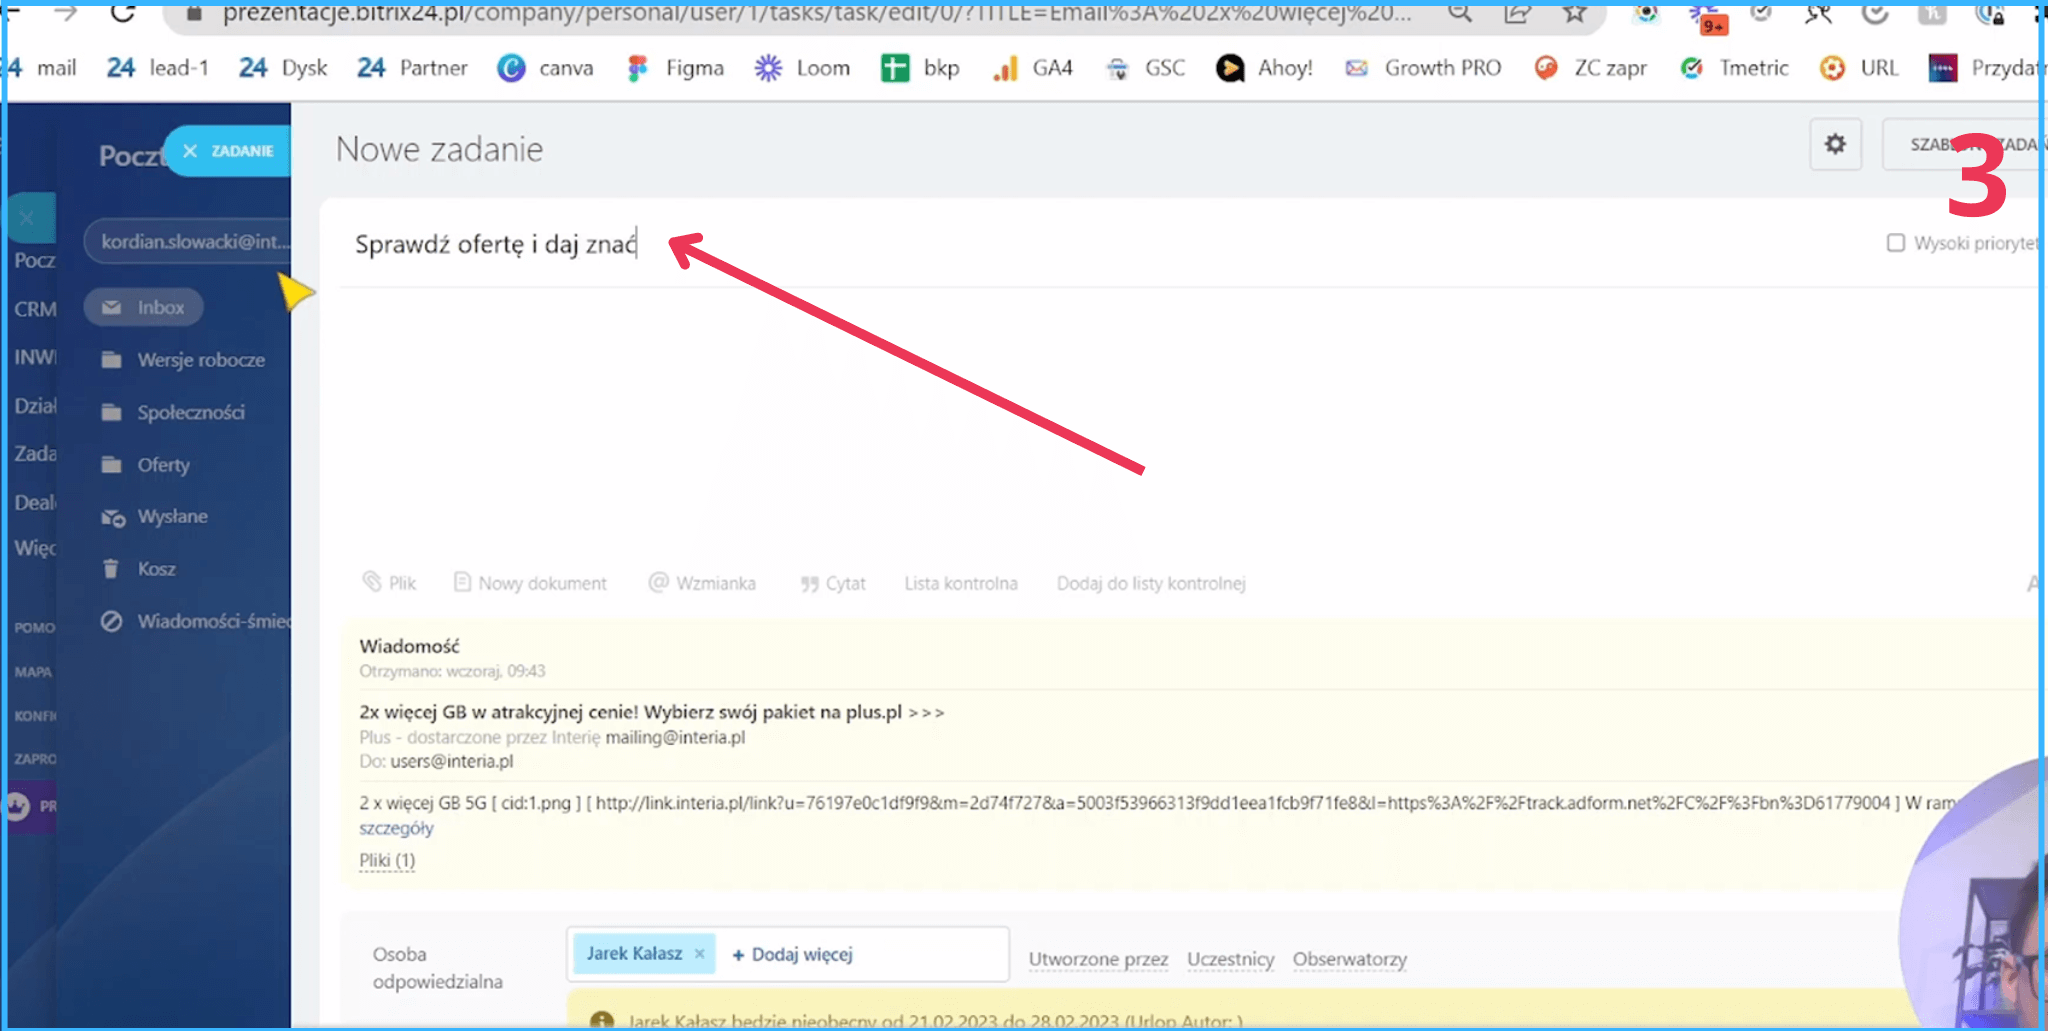This screenshot has width=2048, height=1031.
Task: Open Lista kontrolna
Action: (960, 583)
